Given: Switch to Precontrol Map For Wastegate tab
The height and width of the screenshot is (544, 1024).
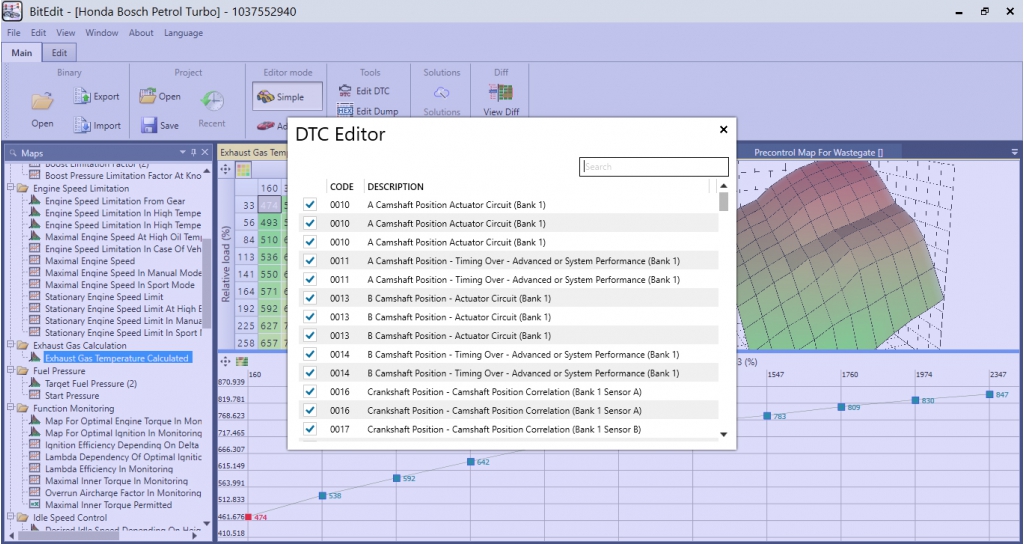Looking at the screenshot, I should tap(818, 152).
